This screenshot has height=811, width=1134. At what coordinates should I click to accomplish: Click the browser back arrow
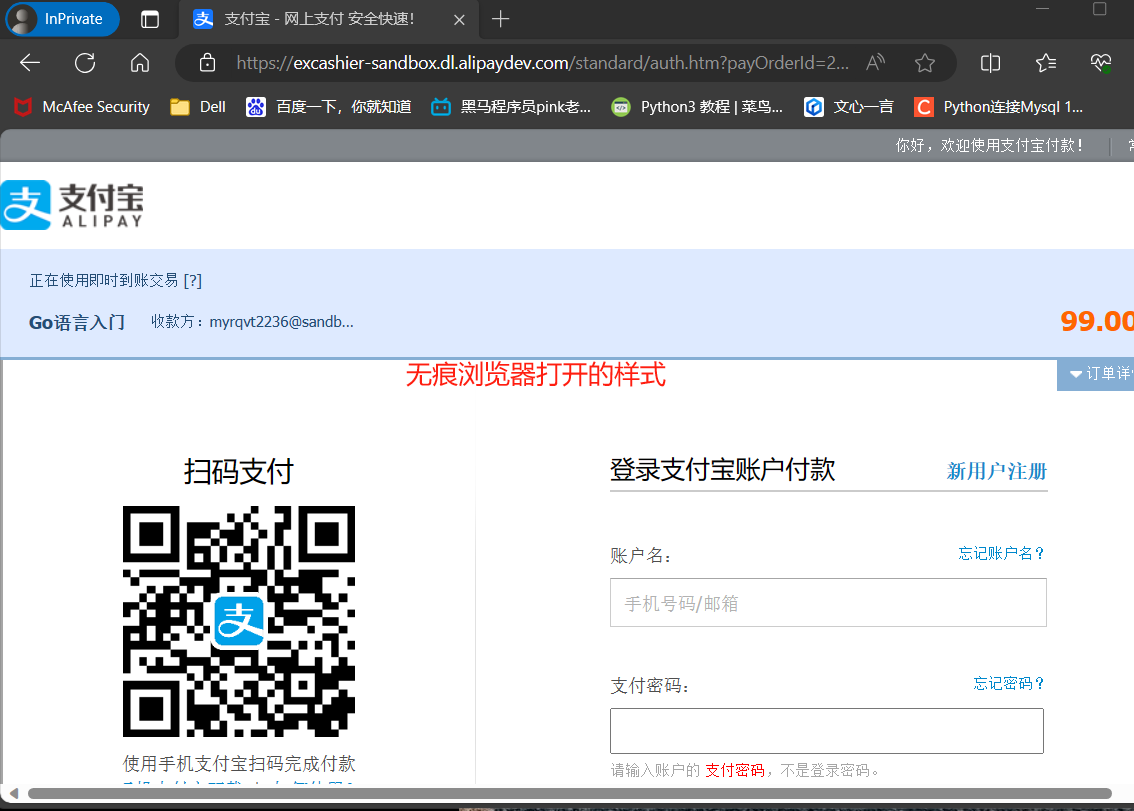[x=30, y=63]
